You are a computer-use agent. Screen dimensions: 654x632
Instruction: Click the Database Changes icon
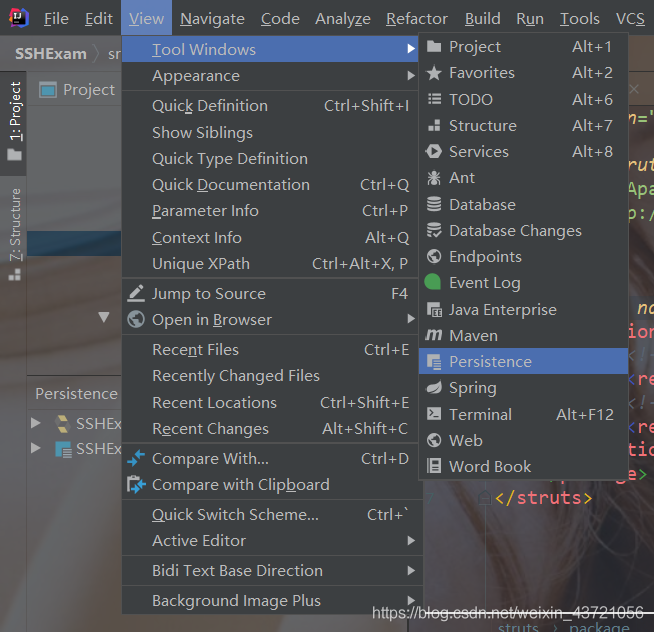click(434, 230)
